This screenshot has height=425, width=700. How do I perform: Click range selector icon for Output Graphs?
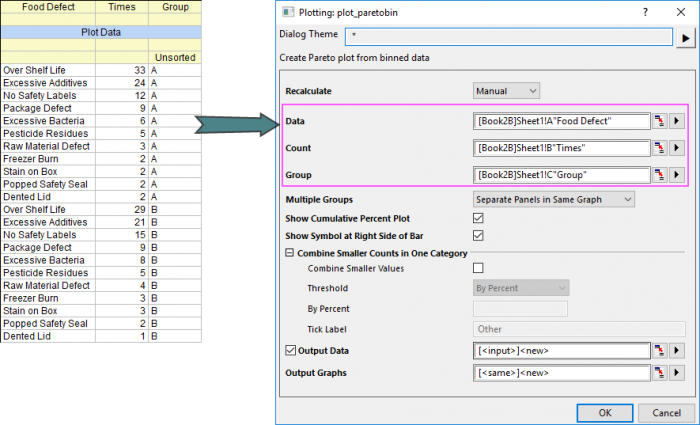click(660, 373)
